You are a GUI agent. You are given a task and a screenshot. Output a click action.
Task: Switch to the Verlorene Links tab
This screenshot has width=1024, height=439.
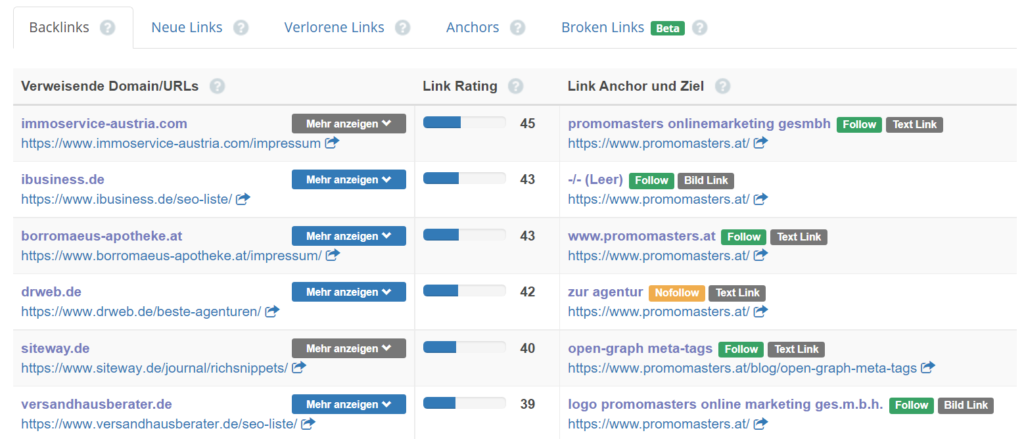point(334,28)
